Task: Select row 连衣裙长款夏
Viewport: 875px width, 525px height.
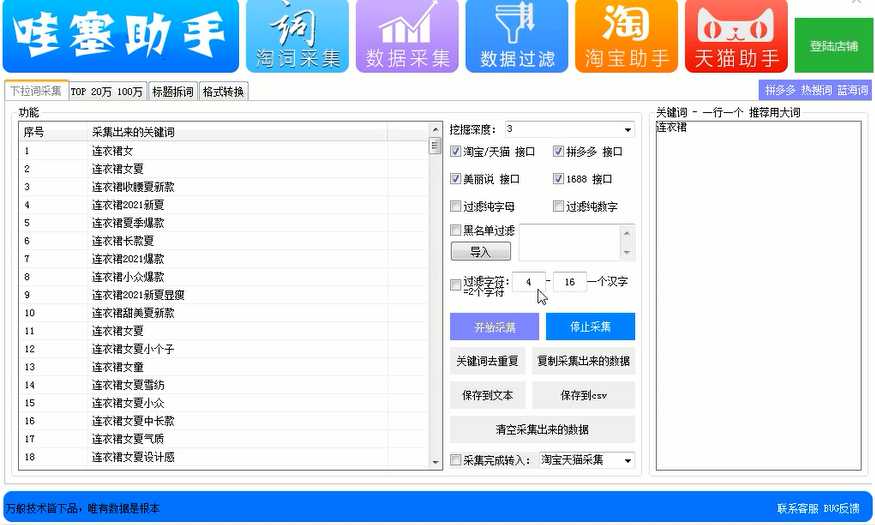Action: tap(223, 240)
